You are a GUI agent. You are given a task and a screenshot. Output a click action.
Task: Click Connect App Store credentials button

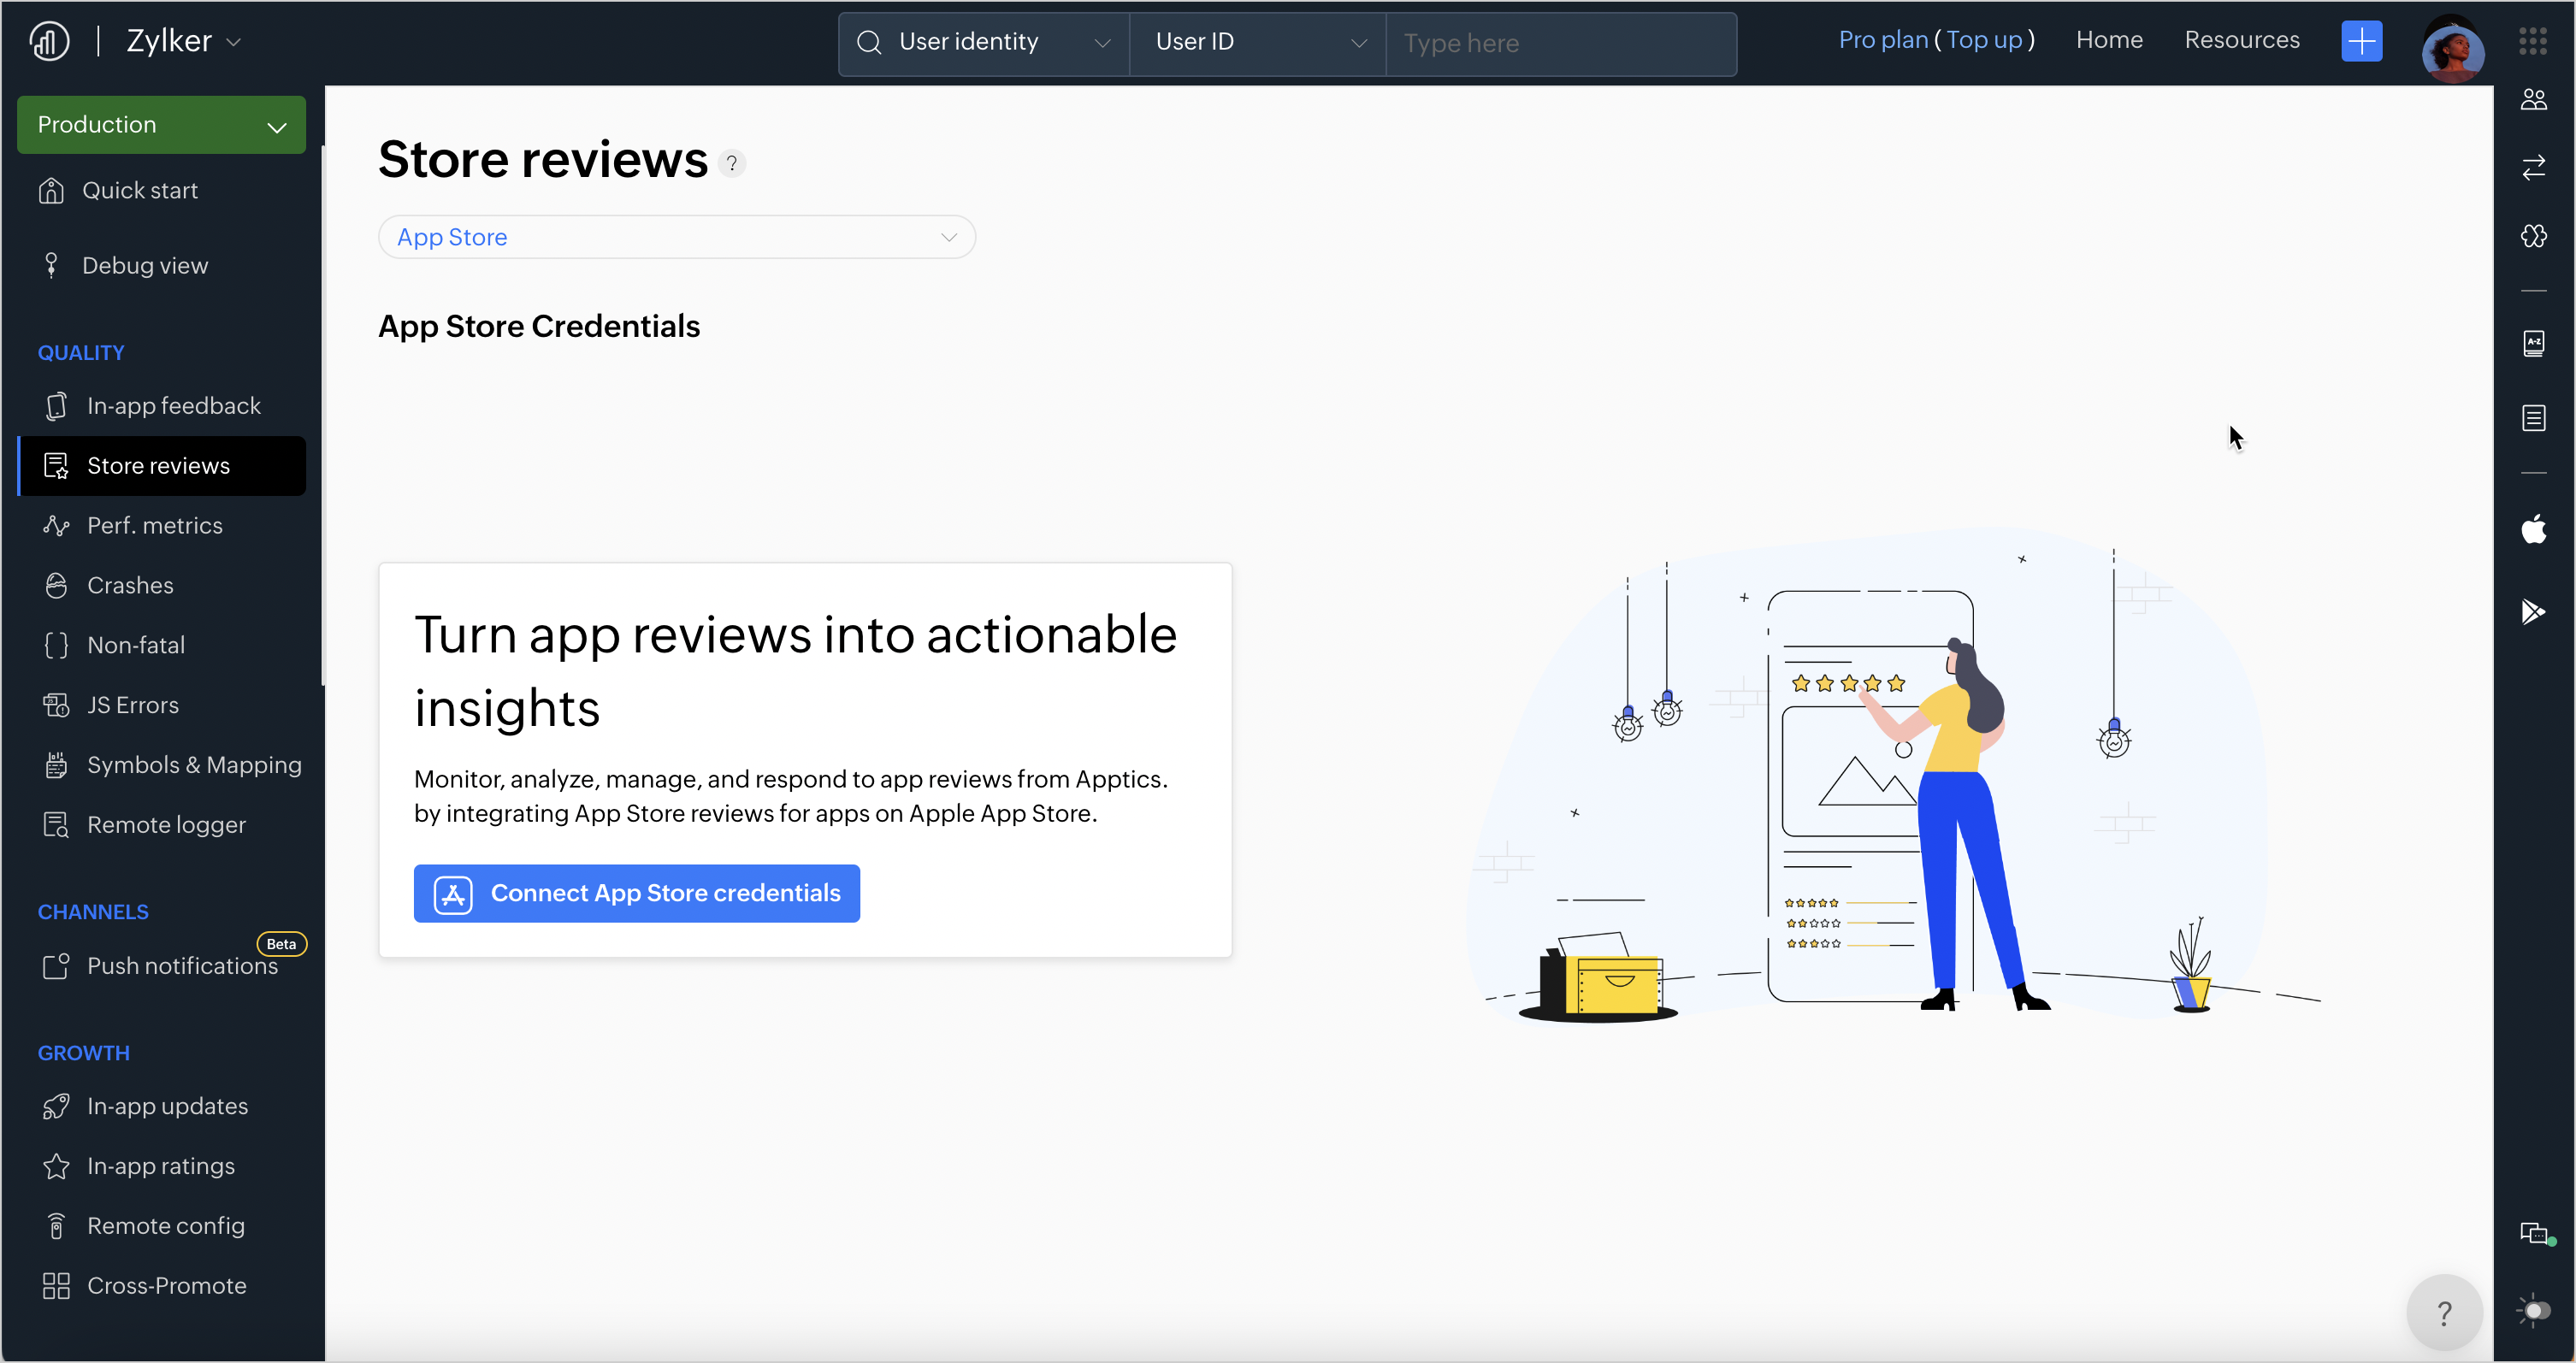click(636, 893)
